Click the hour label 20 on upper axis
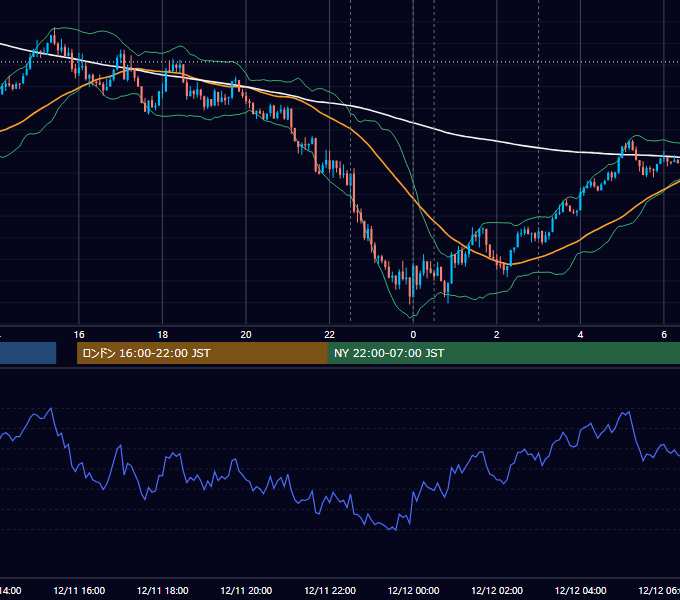680x600 pixels. click(x=246, y=335)
